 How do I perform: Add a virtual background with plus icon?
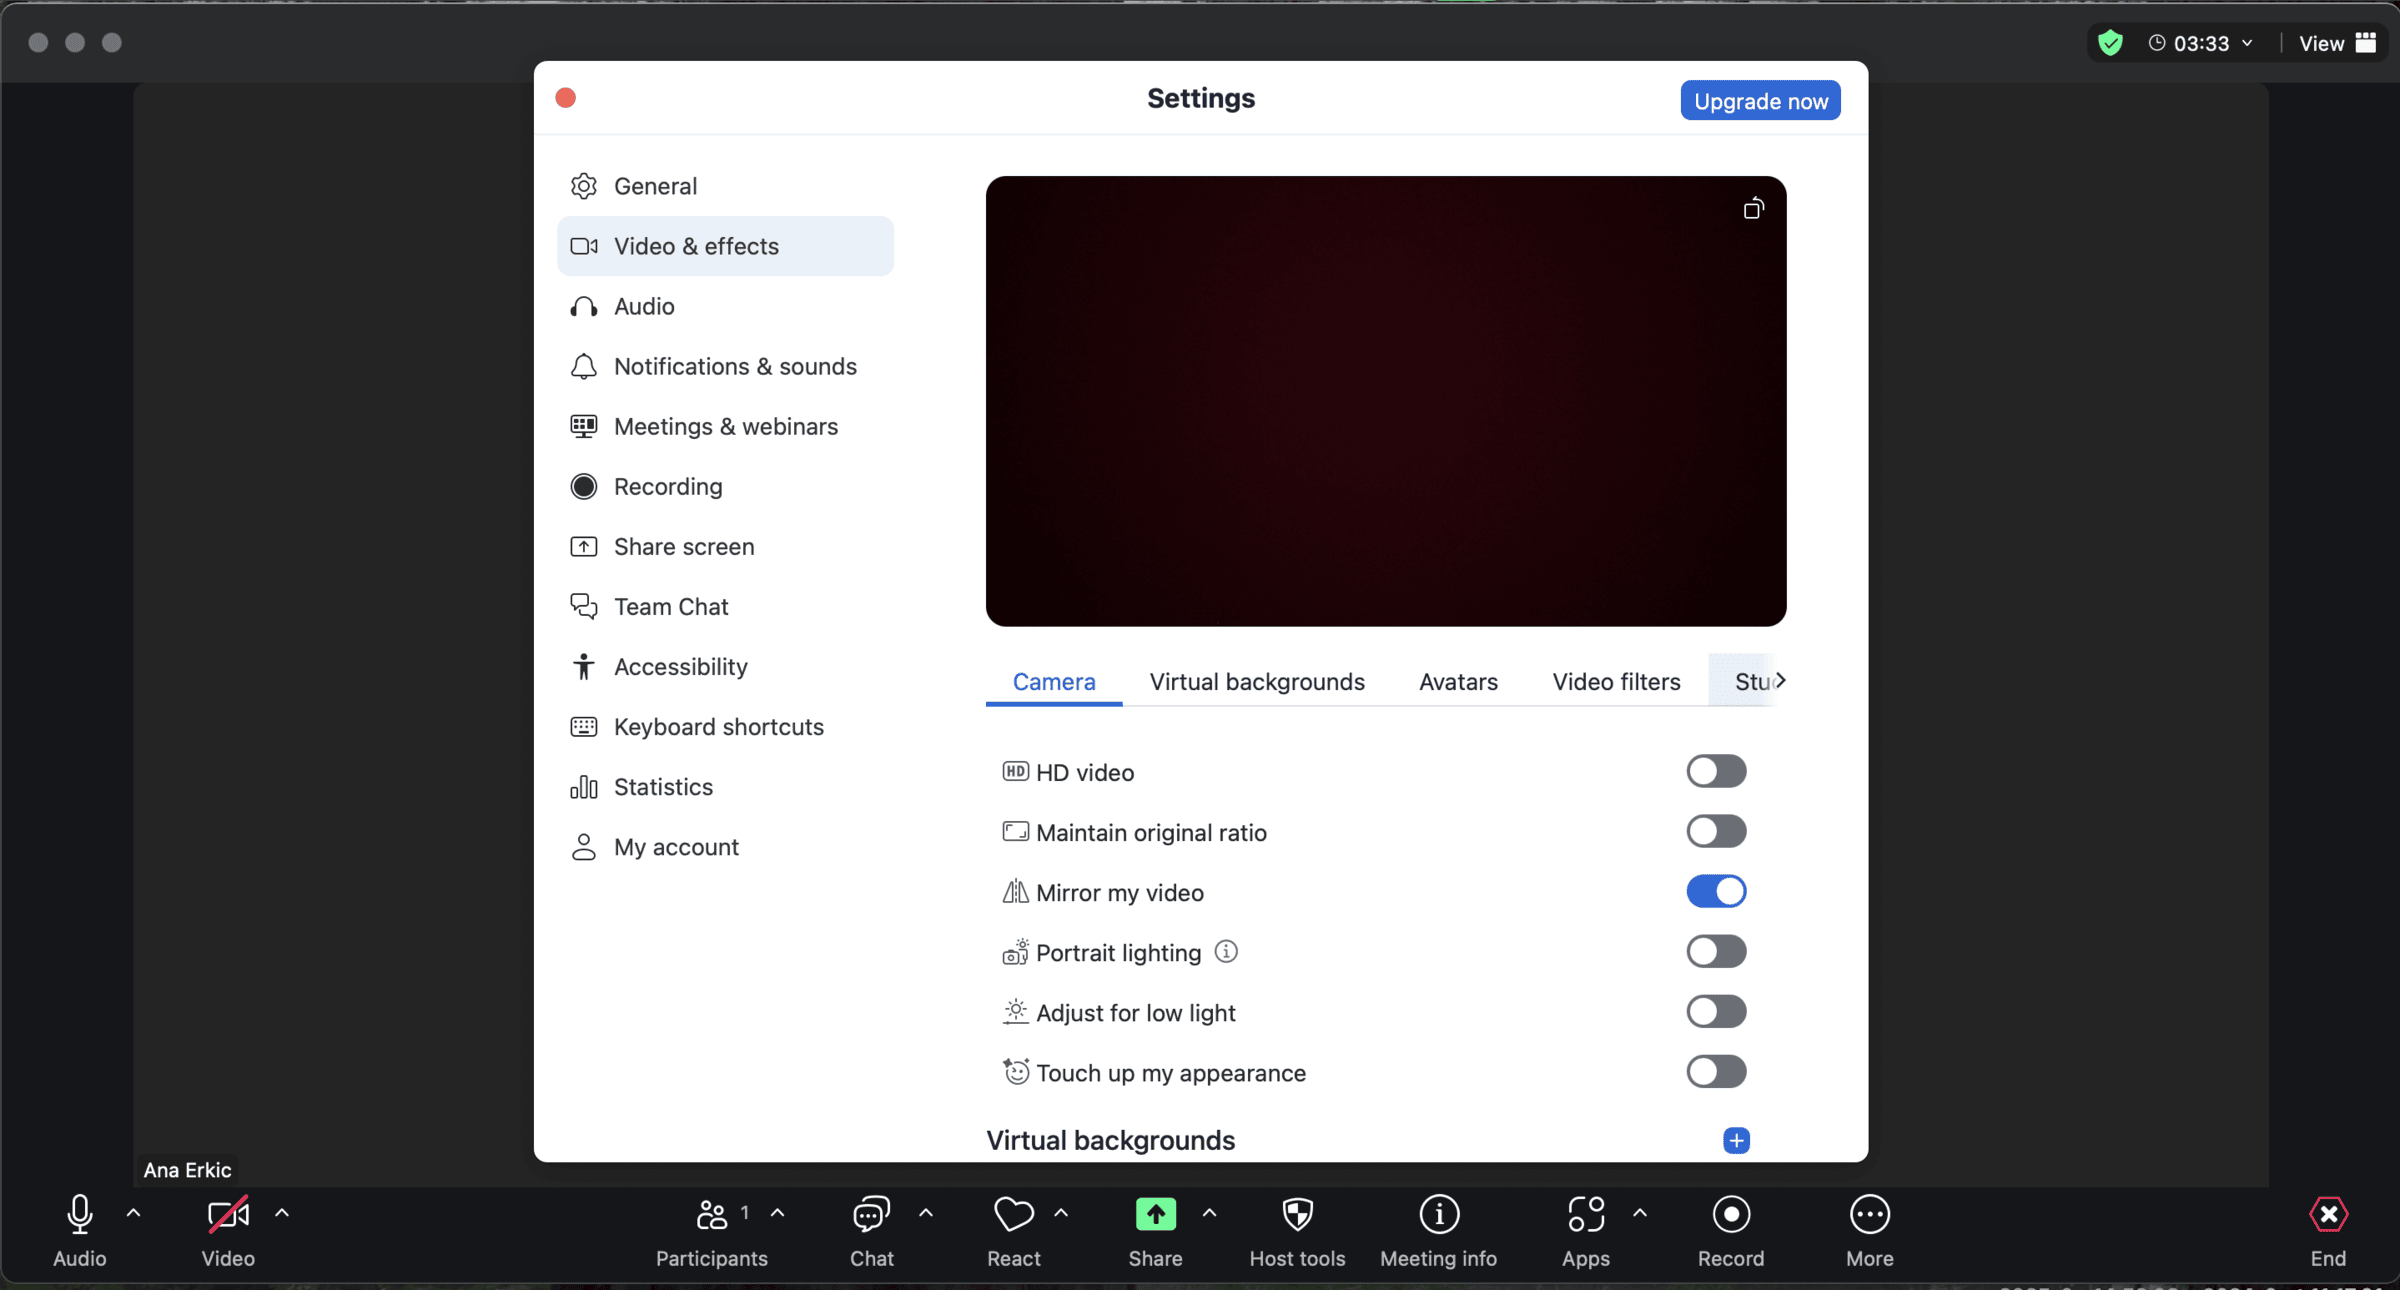tap(1736, 1140)
